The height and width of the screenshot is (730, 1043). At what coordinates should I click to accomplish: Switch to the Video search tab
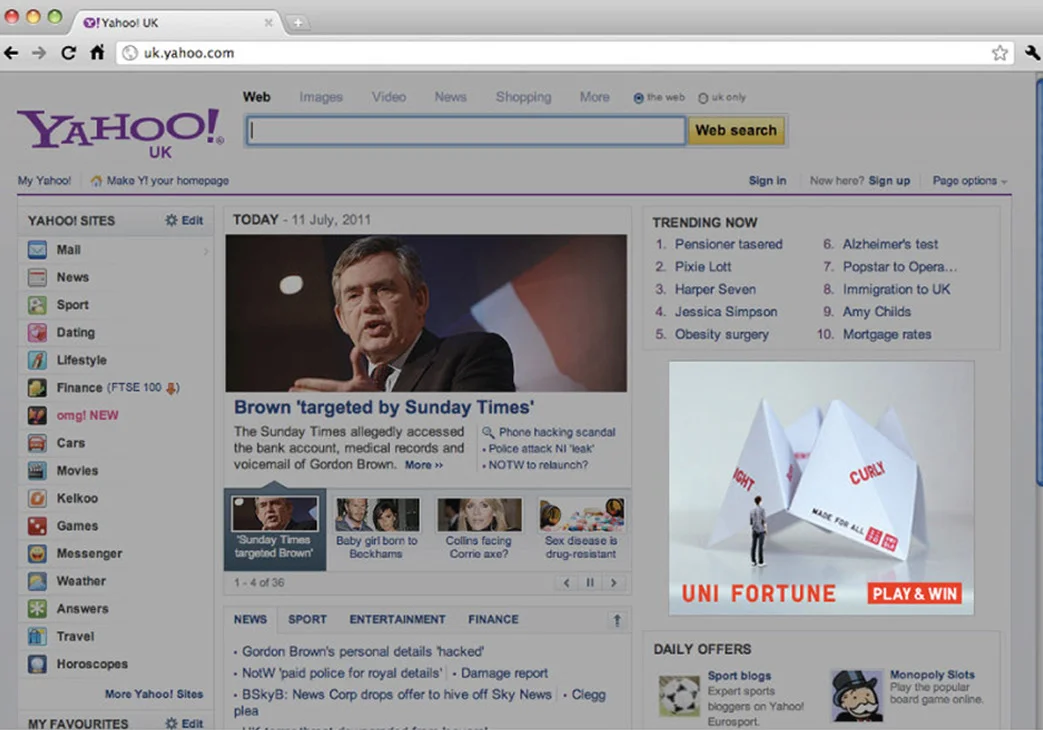(389, 97)
